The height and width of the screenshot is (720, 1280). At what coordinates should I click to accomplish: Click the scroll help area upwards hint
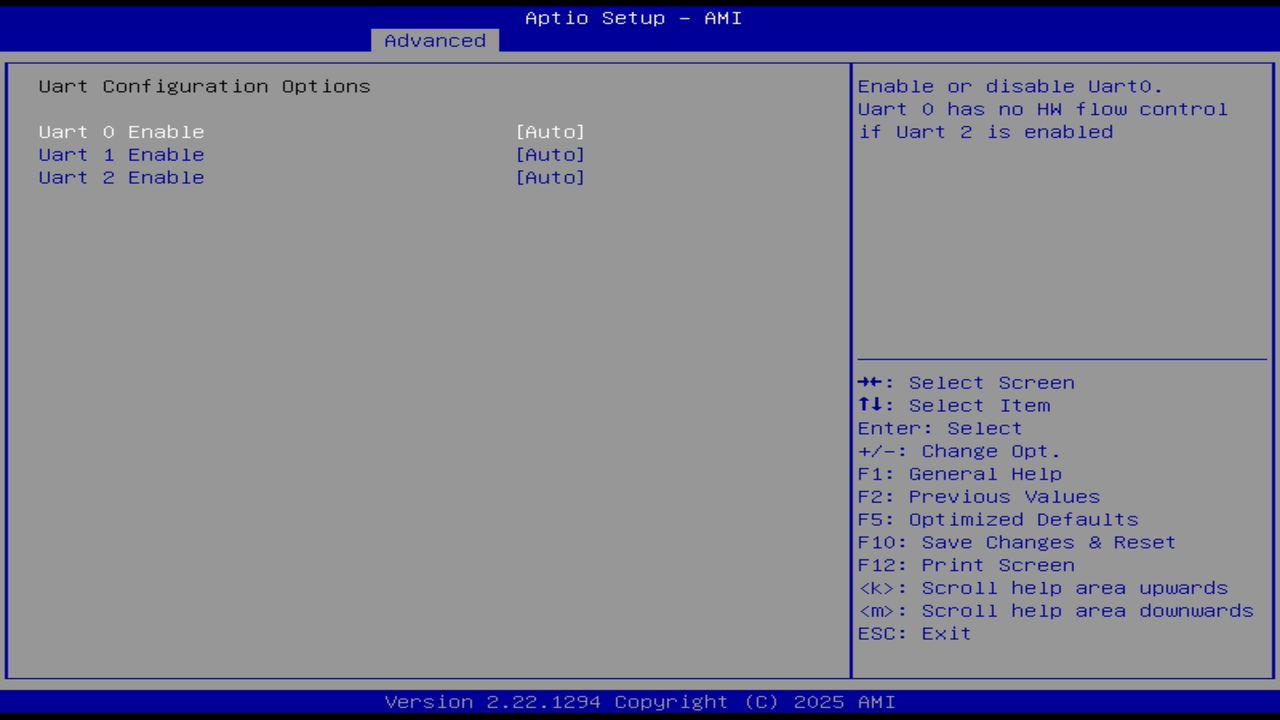tap(1043, 587)
